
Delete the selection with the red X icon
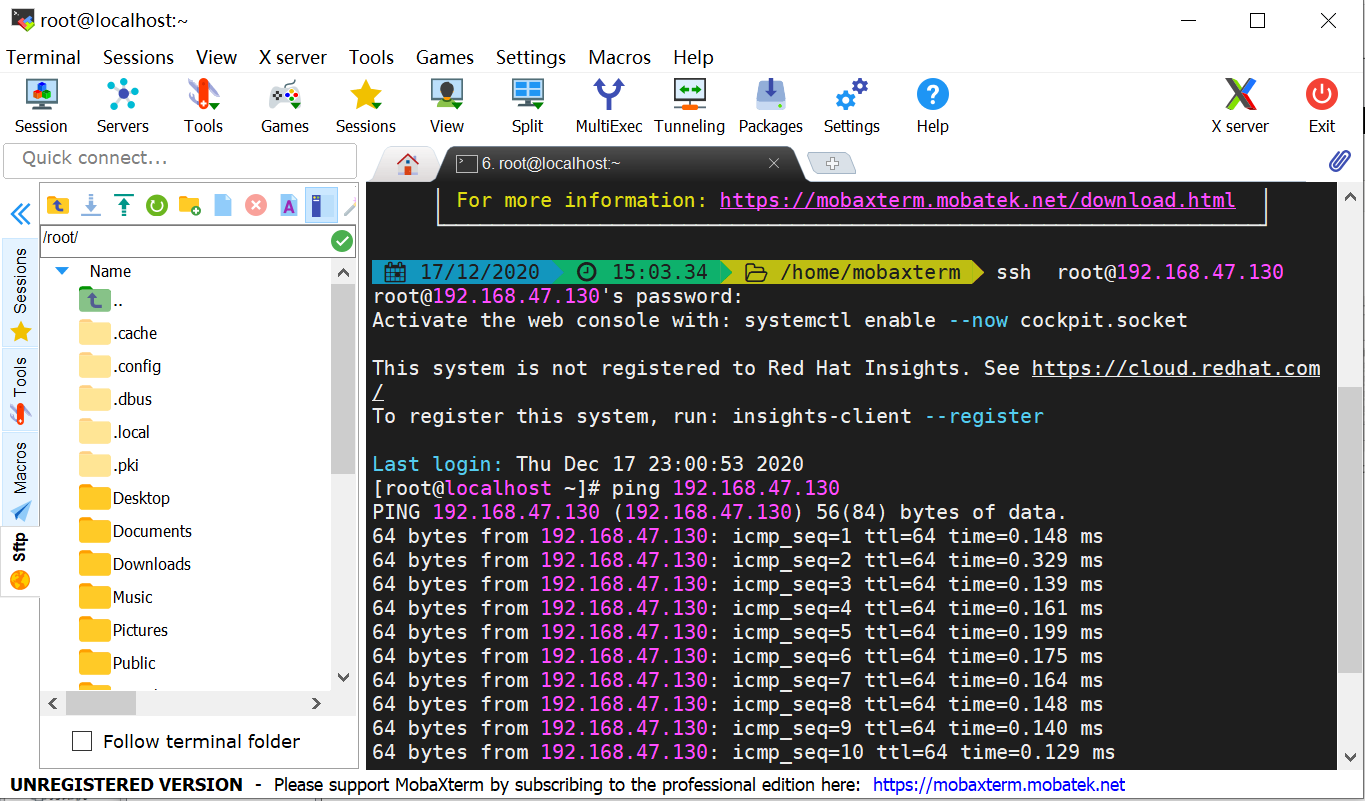point(256,205)
